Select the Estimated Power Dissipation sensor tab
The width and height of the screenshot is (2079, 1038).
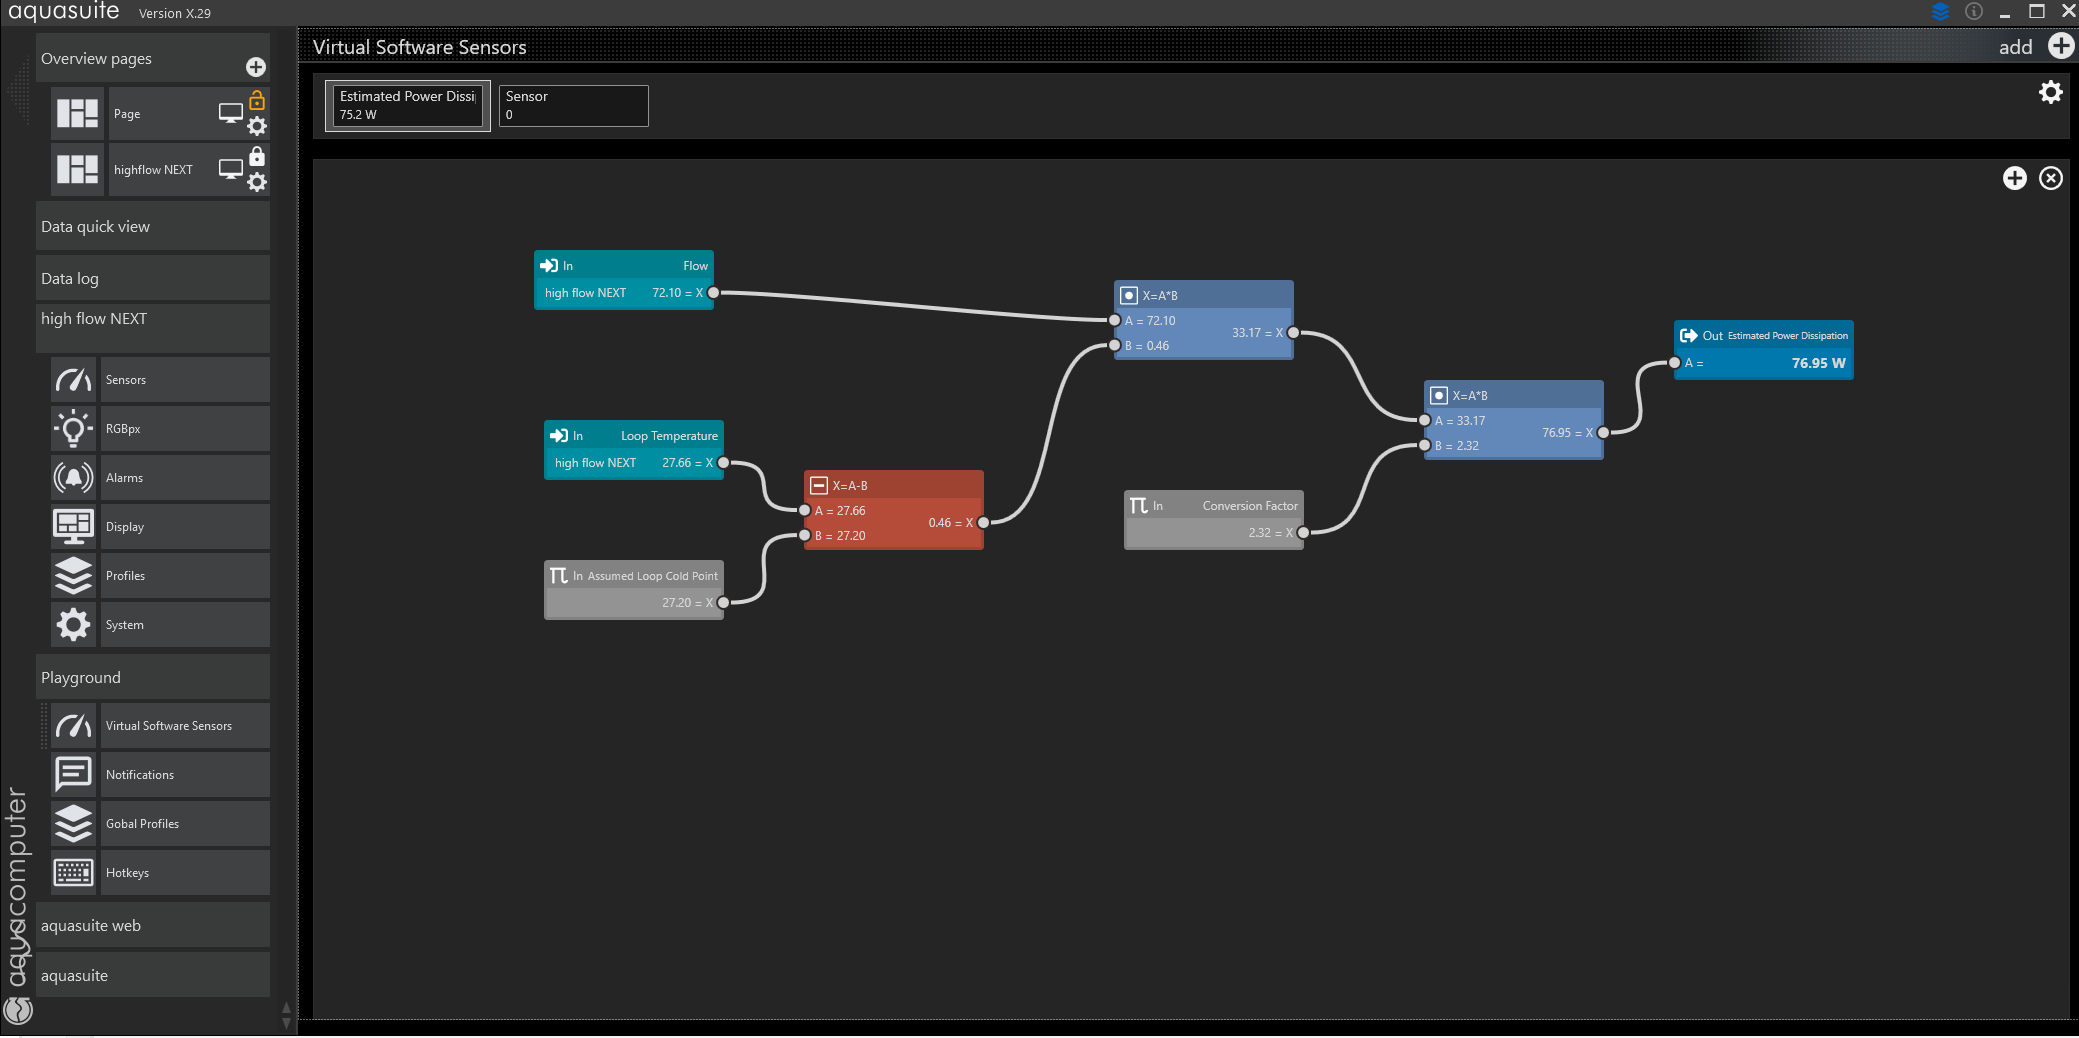click(x=407, y=105)
